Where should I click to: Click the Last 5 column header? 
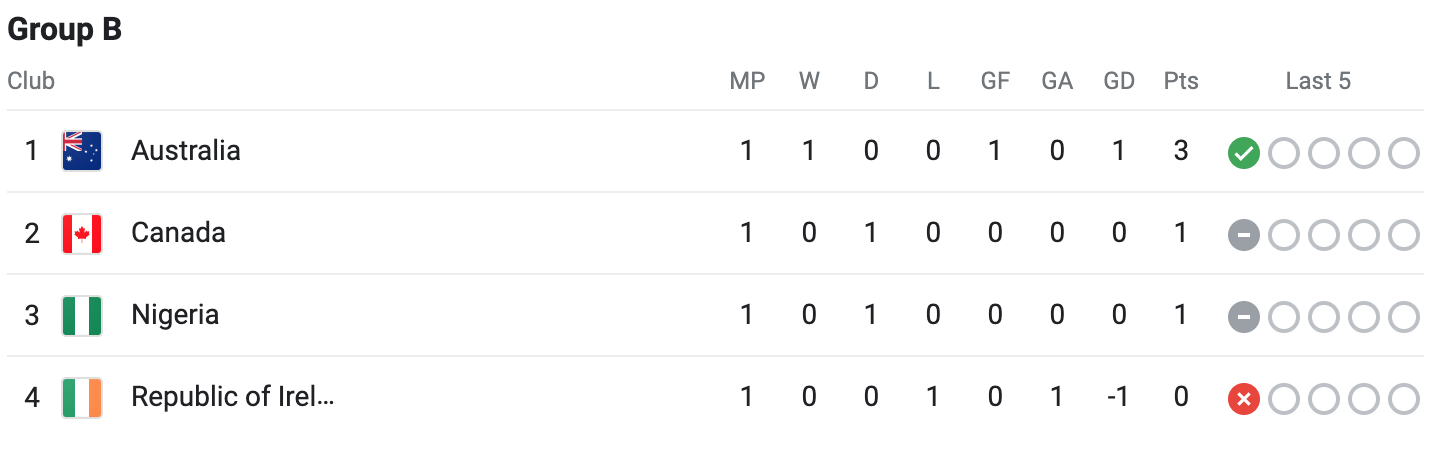(1318, 81)
